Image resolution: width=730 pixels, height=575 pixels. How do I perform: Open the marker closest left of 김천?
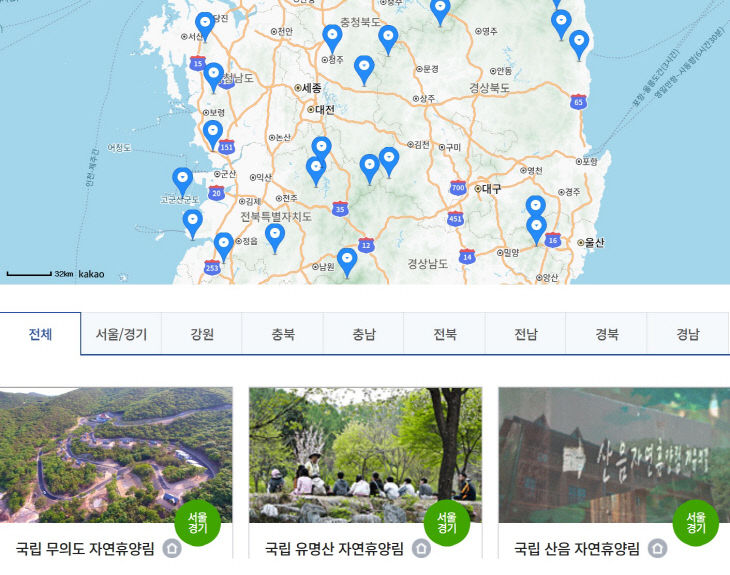389,161
